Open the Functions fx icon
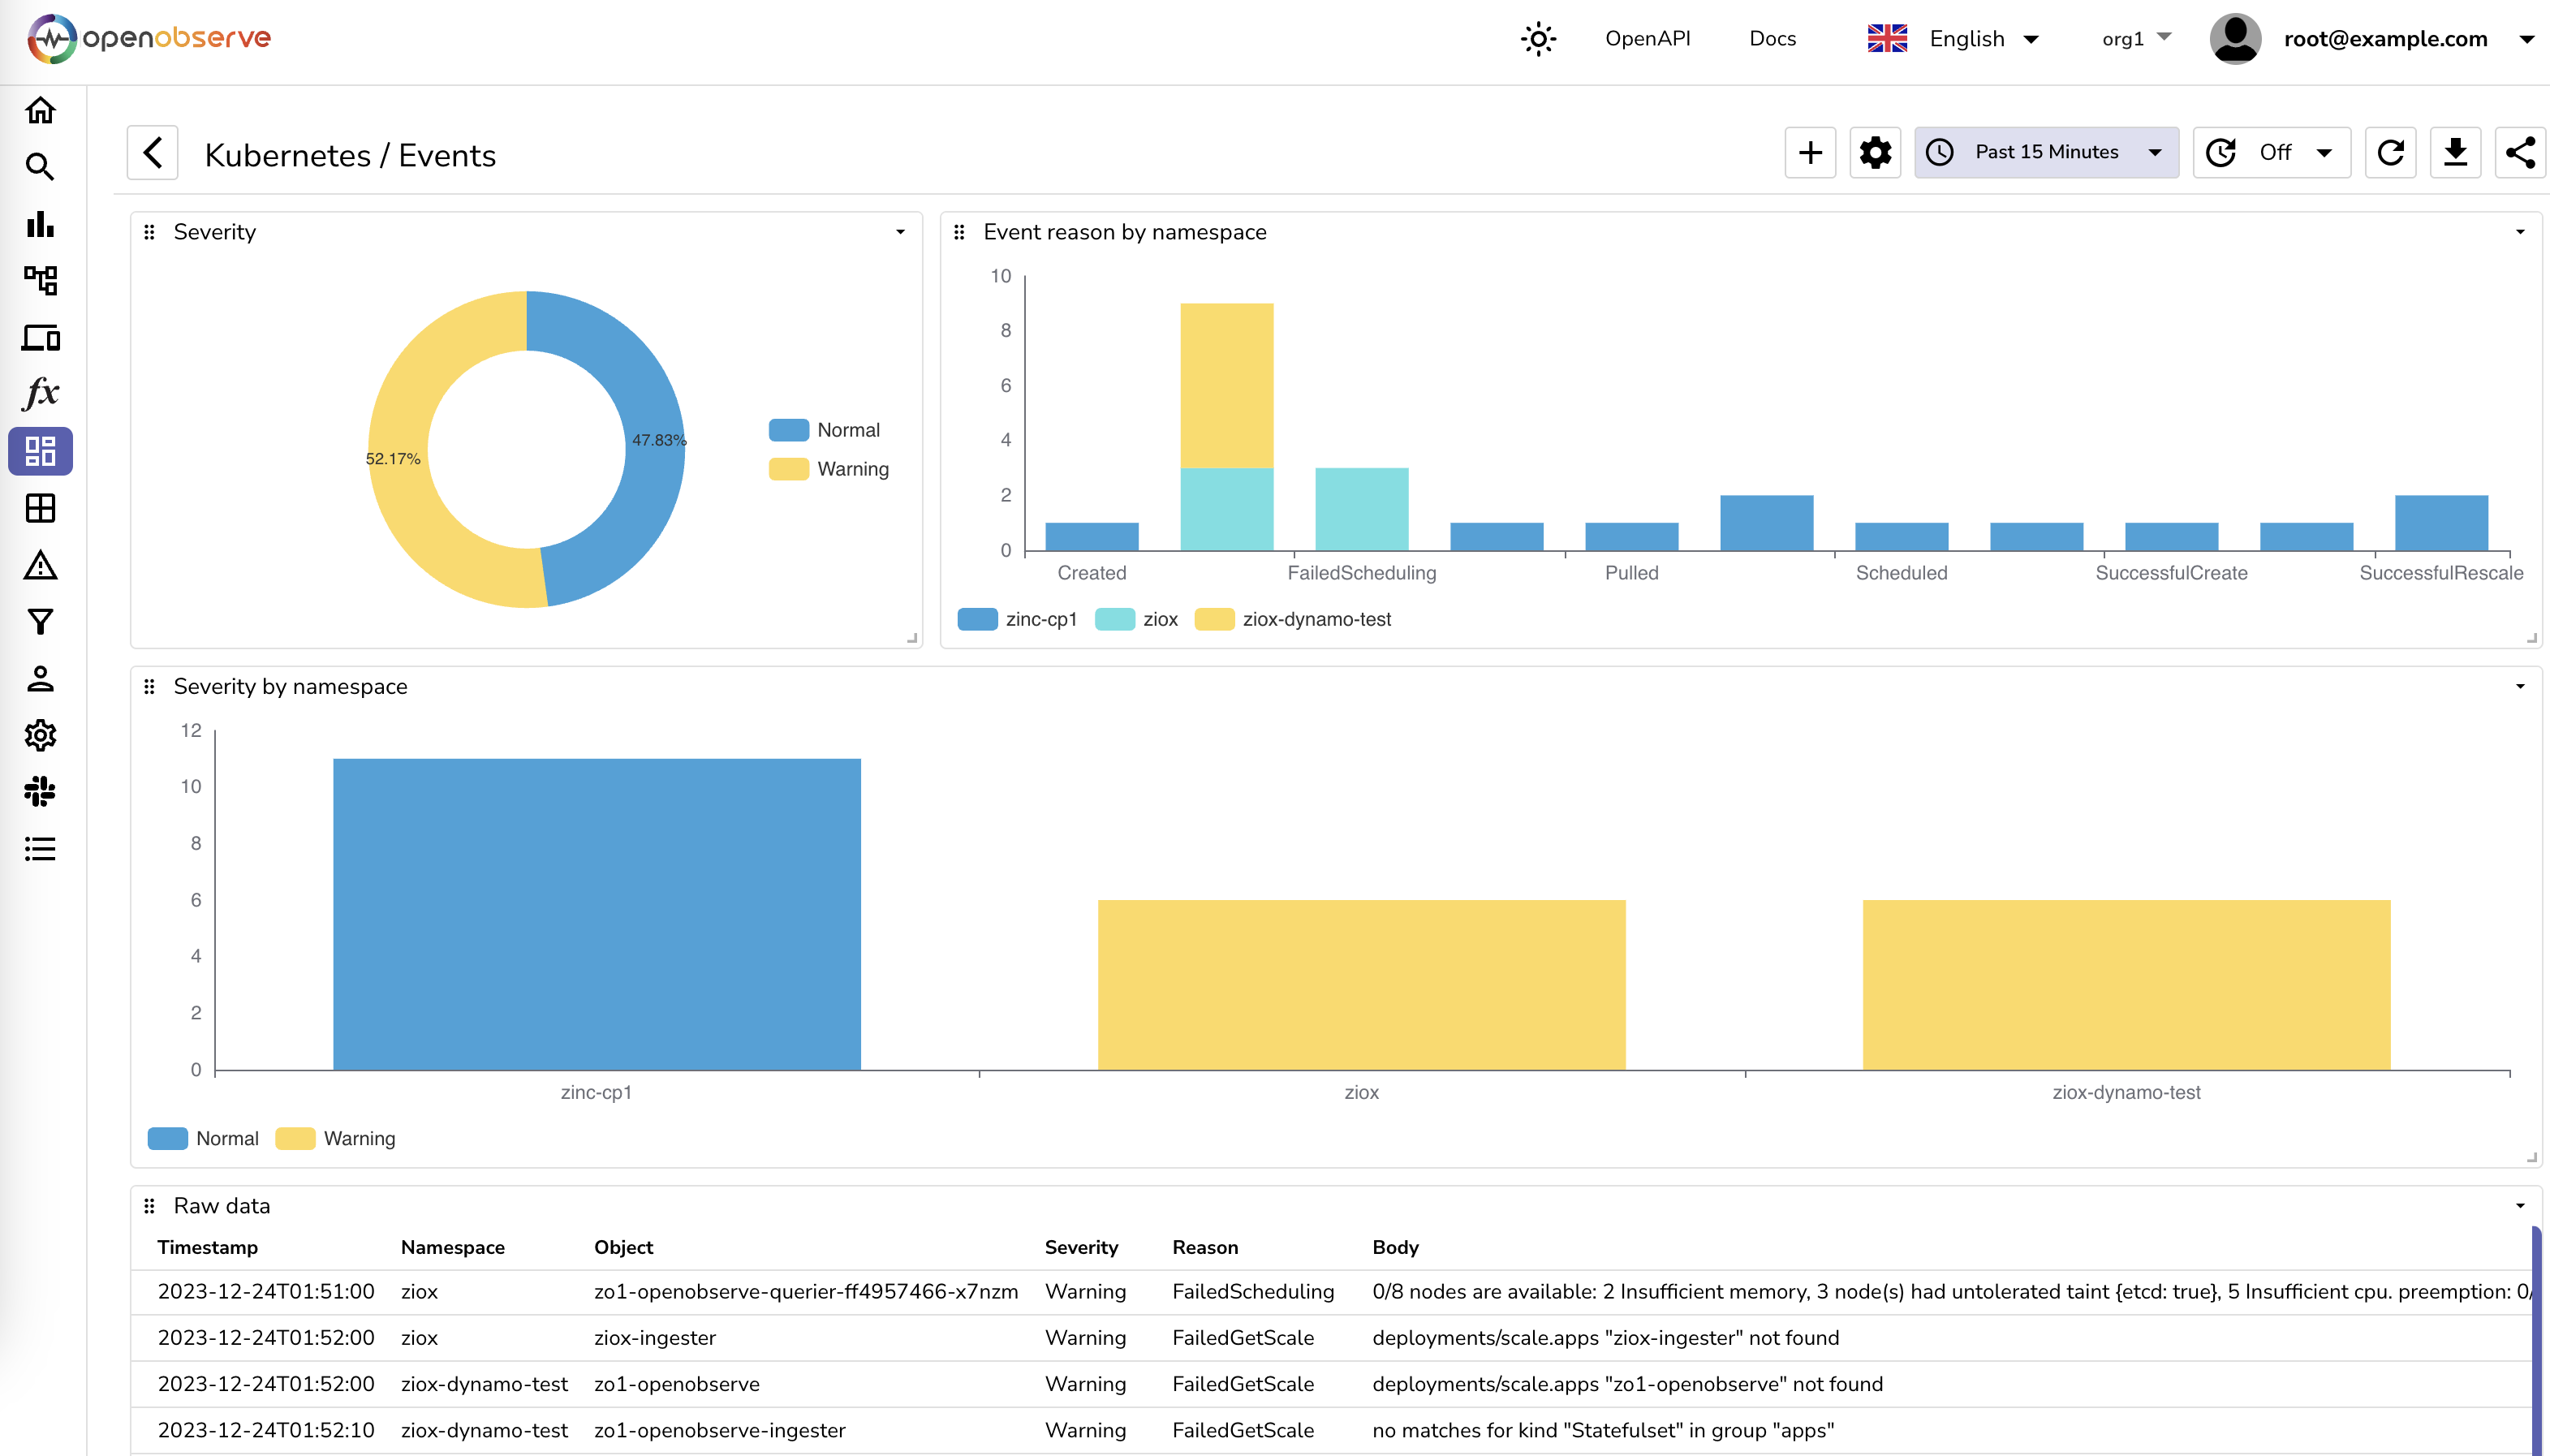Viewport: 2550px width, 1456px height. [x=40, y=394]
